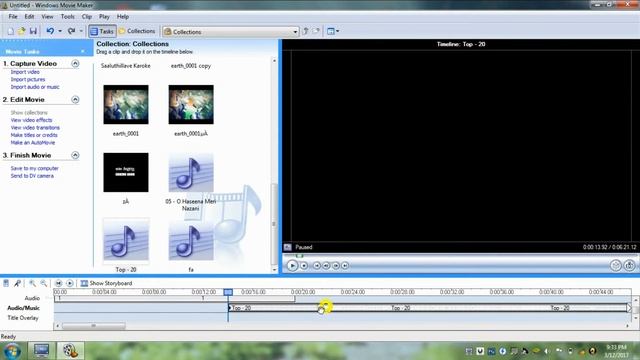Click View video effects link
Screen dimensions: 640x360
(31, 120)
